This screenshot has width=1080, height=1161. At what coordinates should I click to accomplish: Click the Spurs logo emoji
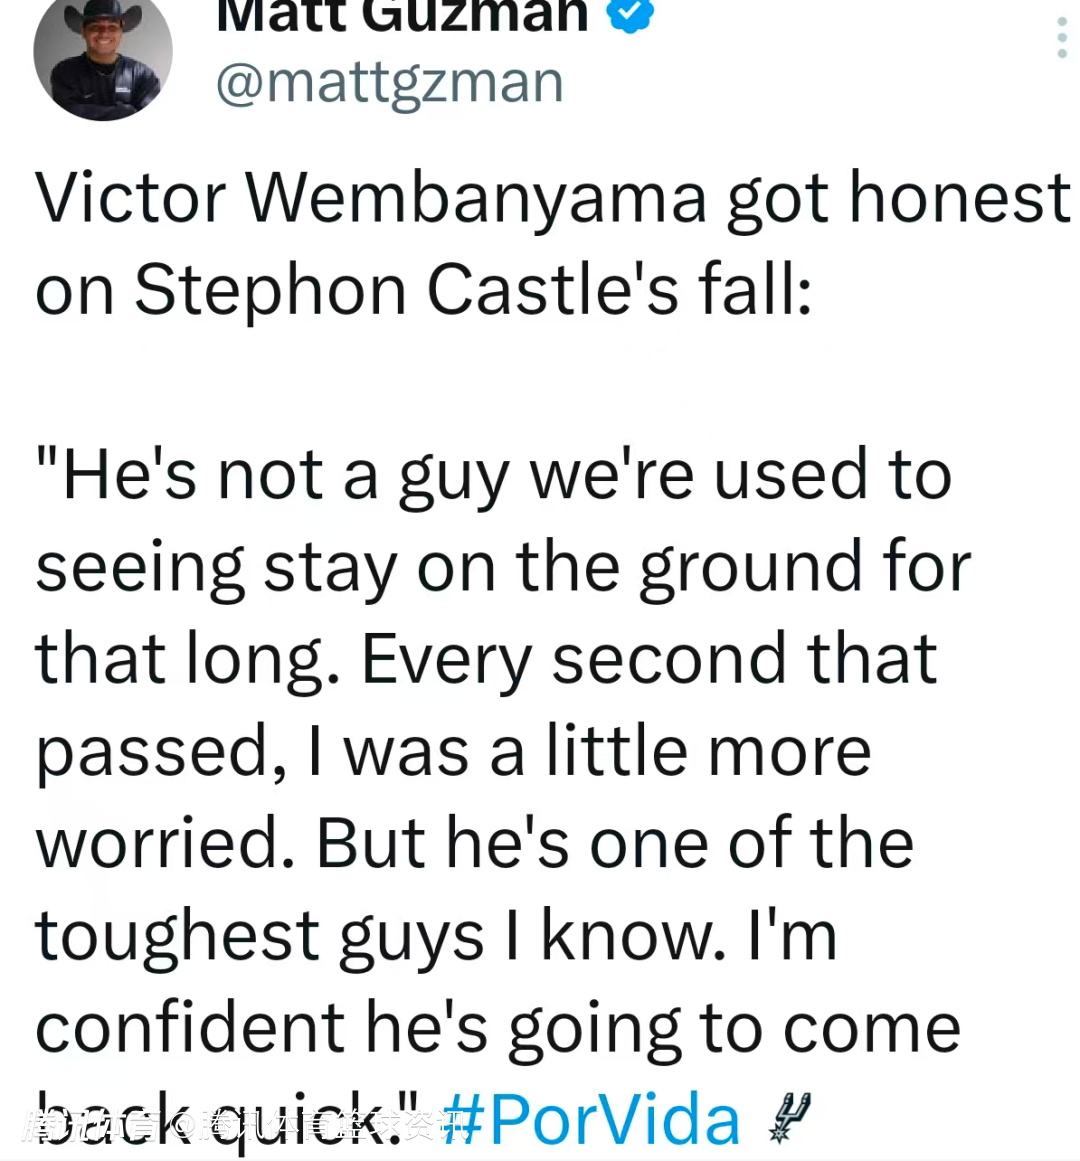pyautogui.click(x=790, y=1117)
